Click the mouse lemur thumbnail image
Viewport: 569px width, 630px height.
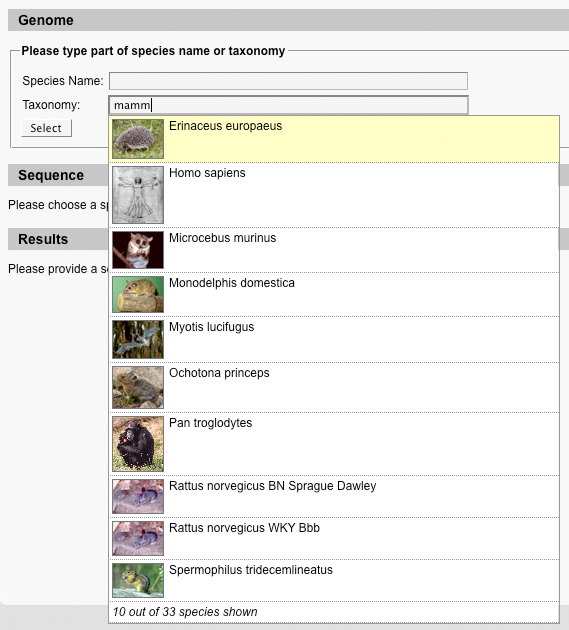pos(138,250)
